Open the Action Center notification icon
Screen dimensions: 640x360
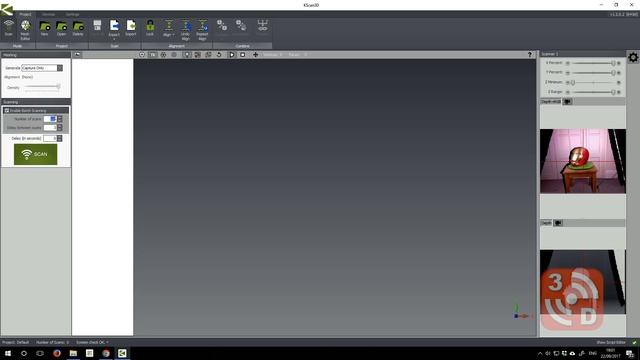(x=630, y=353)
